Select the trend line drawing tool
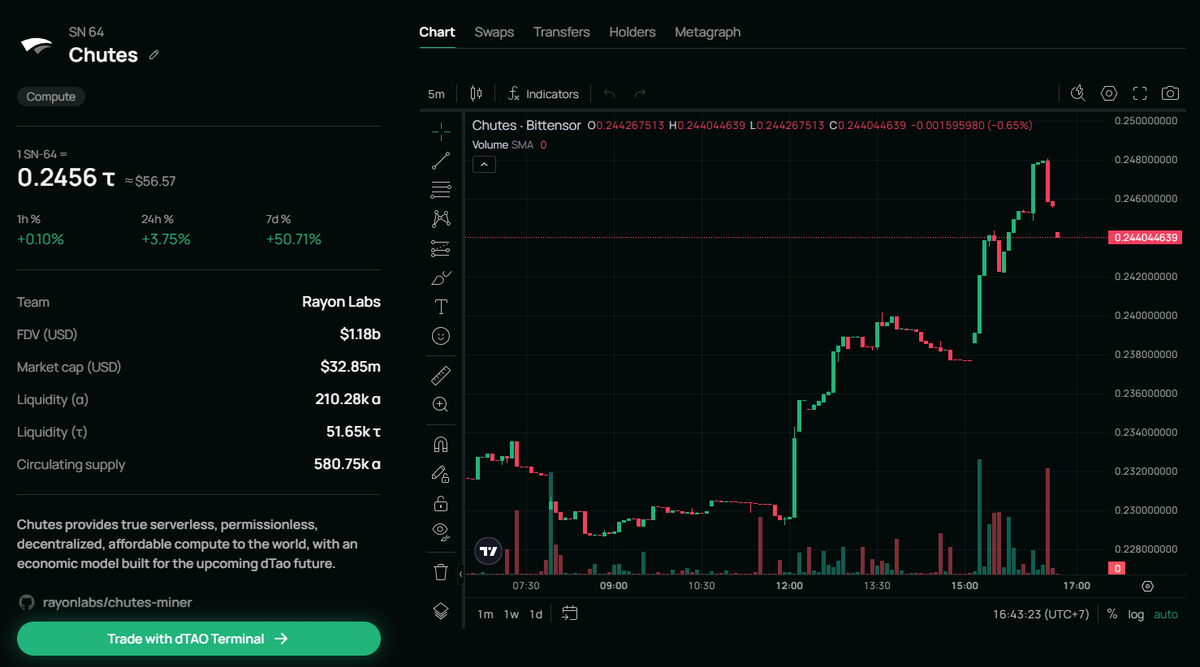Screen dimensions: 1200x667 pyautogui.click(x=440, y=160)
